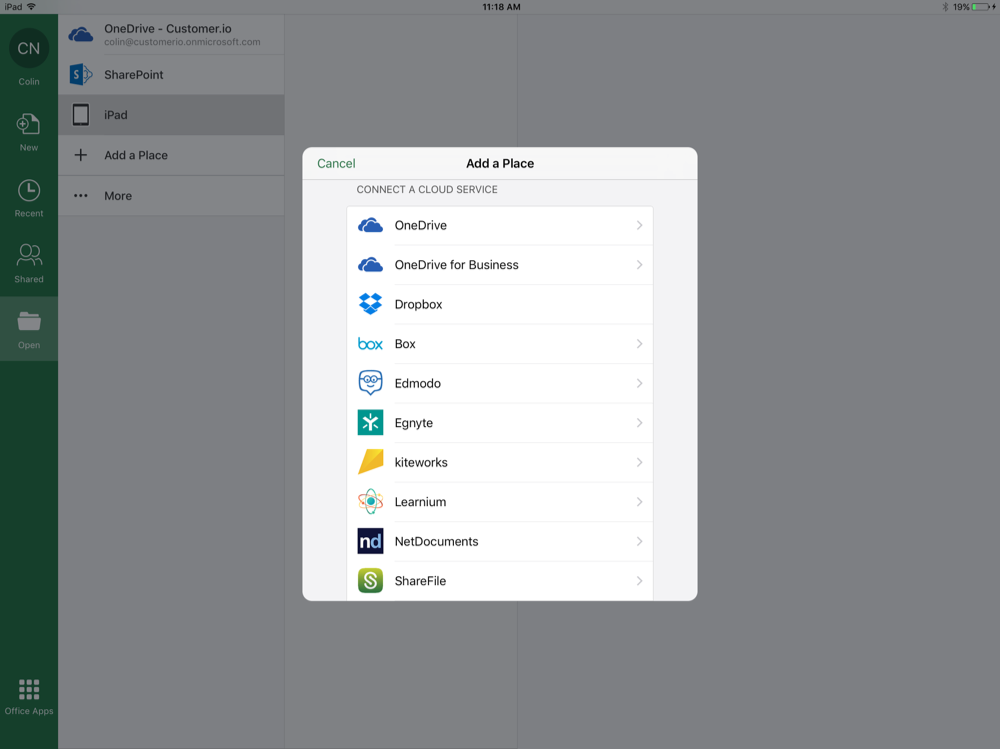The image size is (1000, 749).
Task: Tap the Add a Place dialog title
Action: (x=500, y=163)
